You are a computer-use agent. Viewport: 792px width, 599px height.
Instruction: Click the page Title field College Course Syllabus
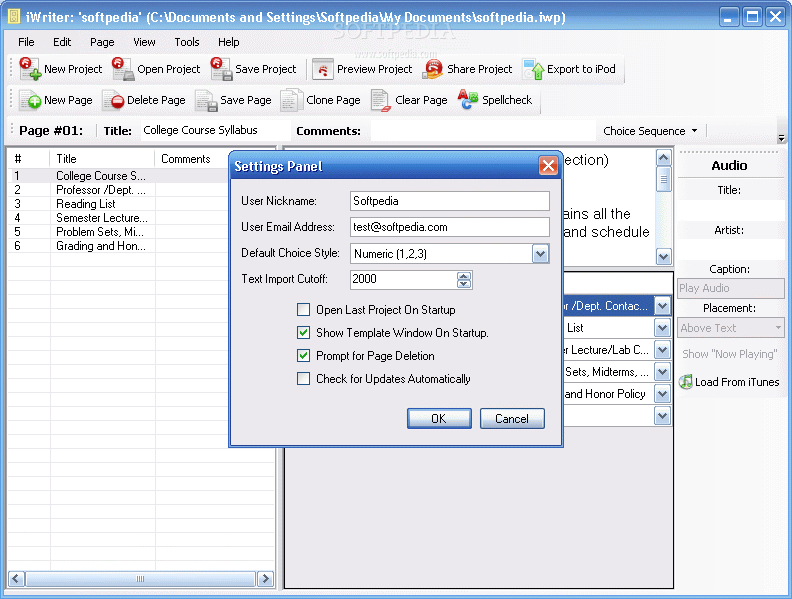pyautogui.click(x=216, y=130)
